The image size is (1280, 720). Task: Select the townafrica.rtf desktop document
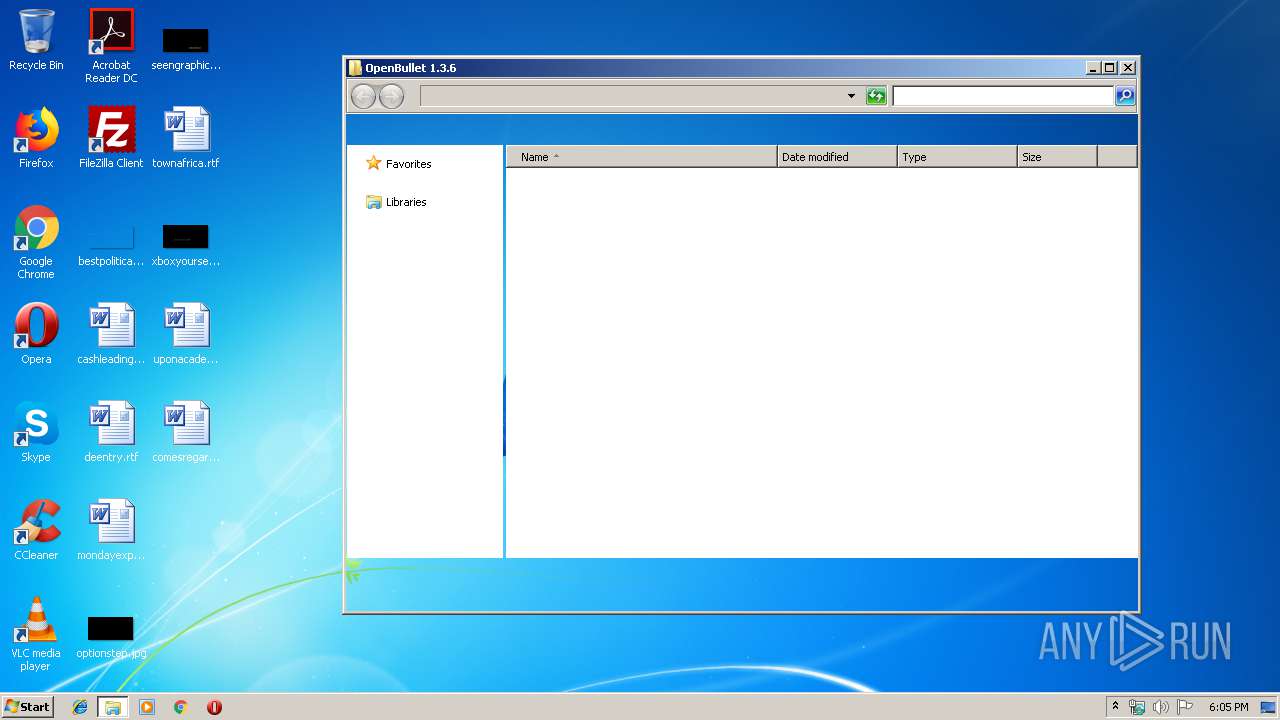(186, 138)
